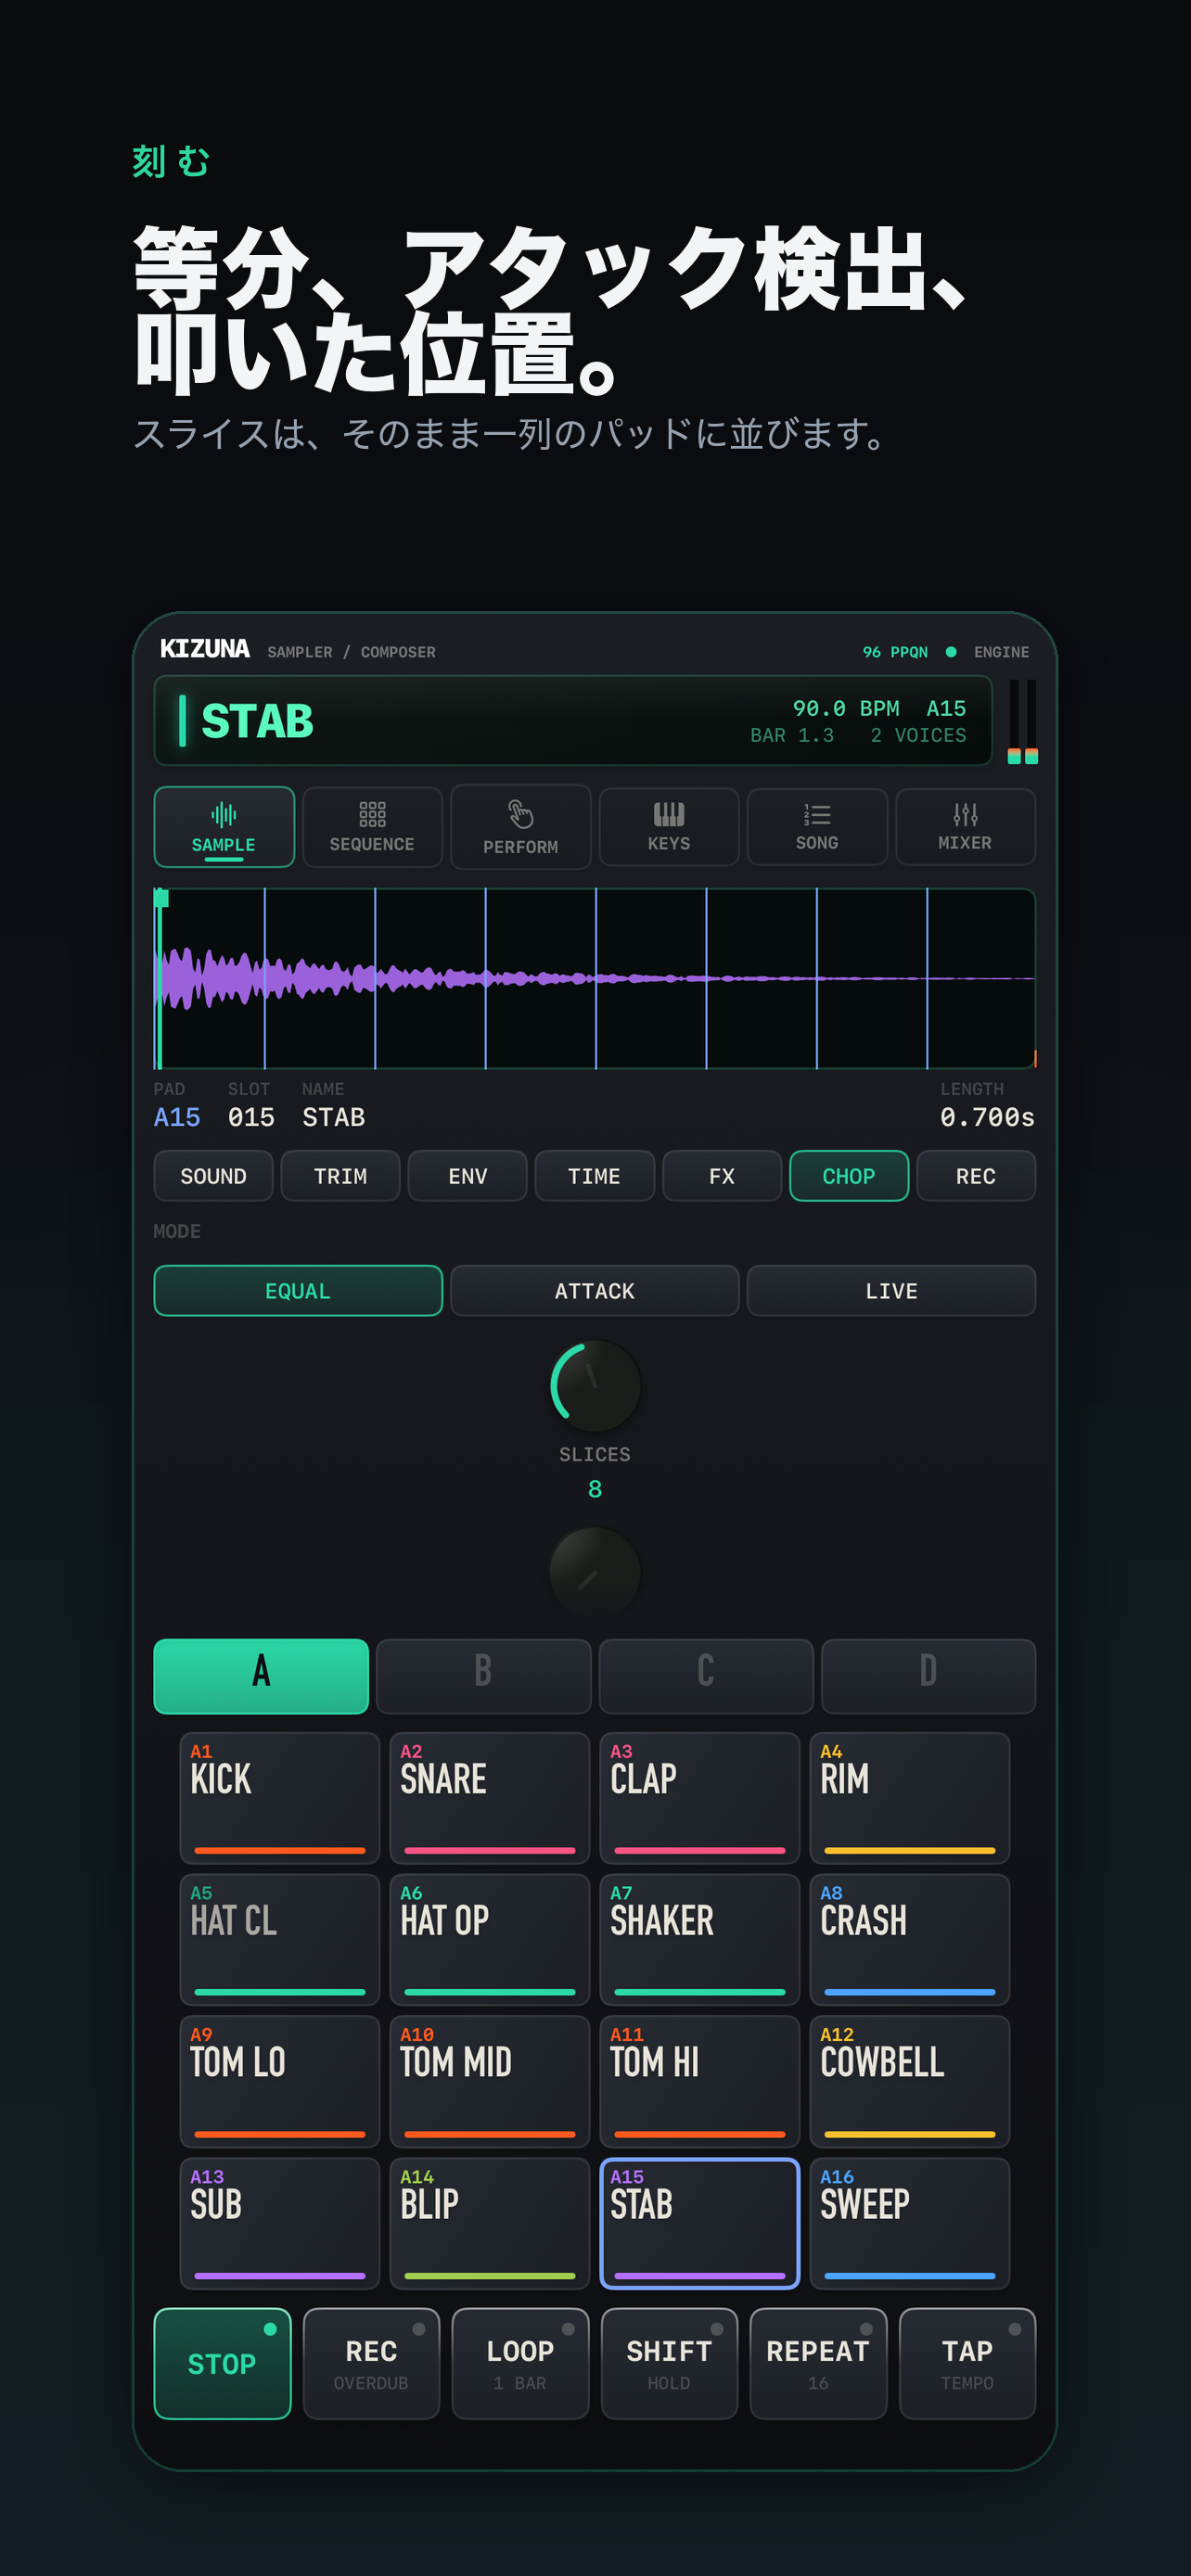The height and width of the screenshot is (2576, 1191).
Task: Trigger the A6 HAT OP pad
Action: [x=490, y=1940]
